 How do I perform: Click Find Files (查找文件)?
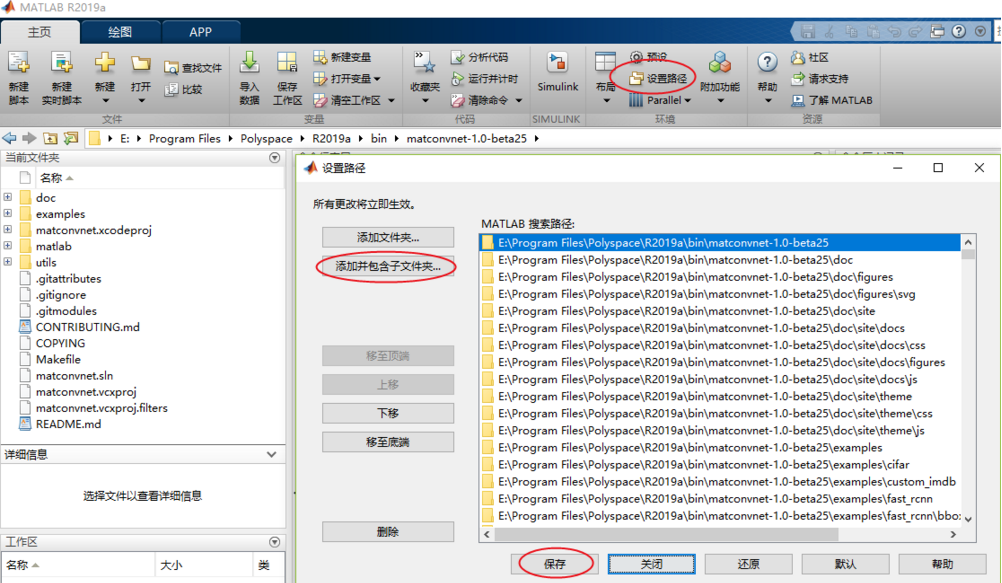(x=193, y=68)
